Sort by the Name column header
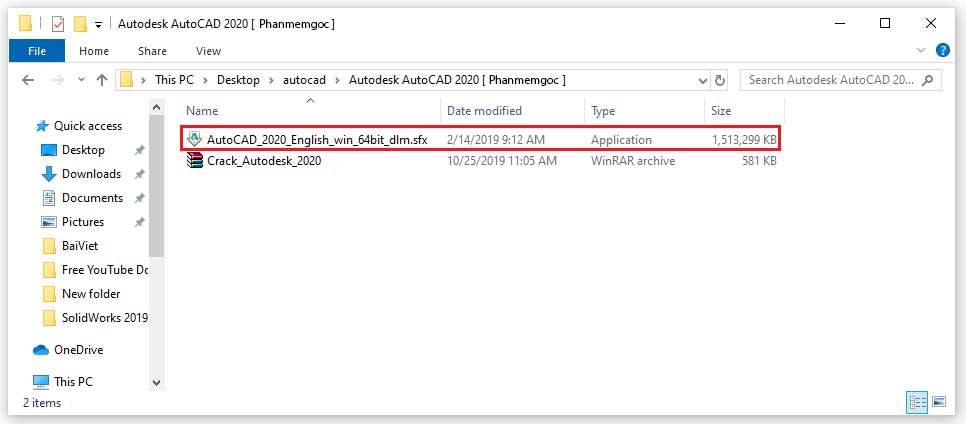 (202, 111)
